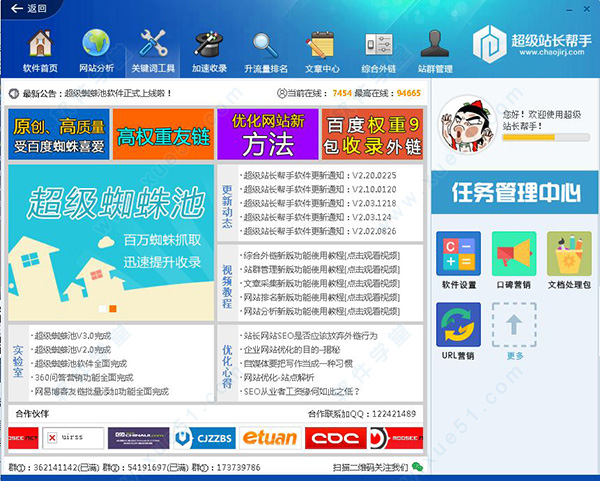Open 网站优化-站点解析 article
Image resolution: width=600 pixels, height=481 pixels.
coord(279,378)
